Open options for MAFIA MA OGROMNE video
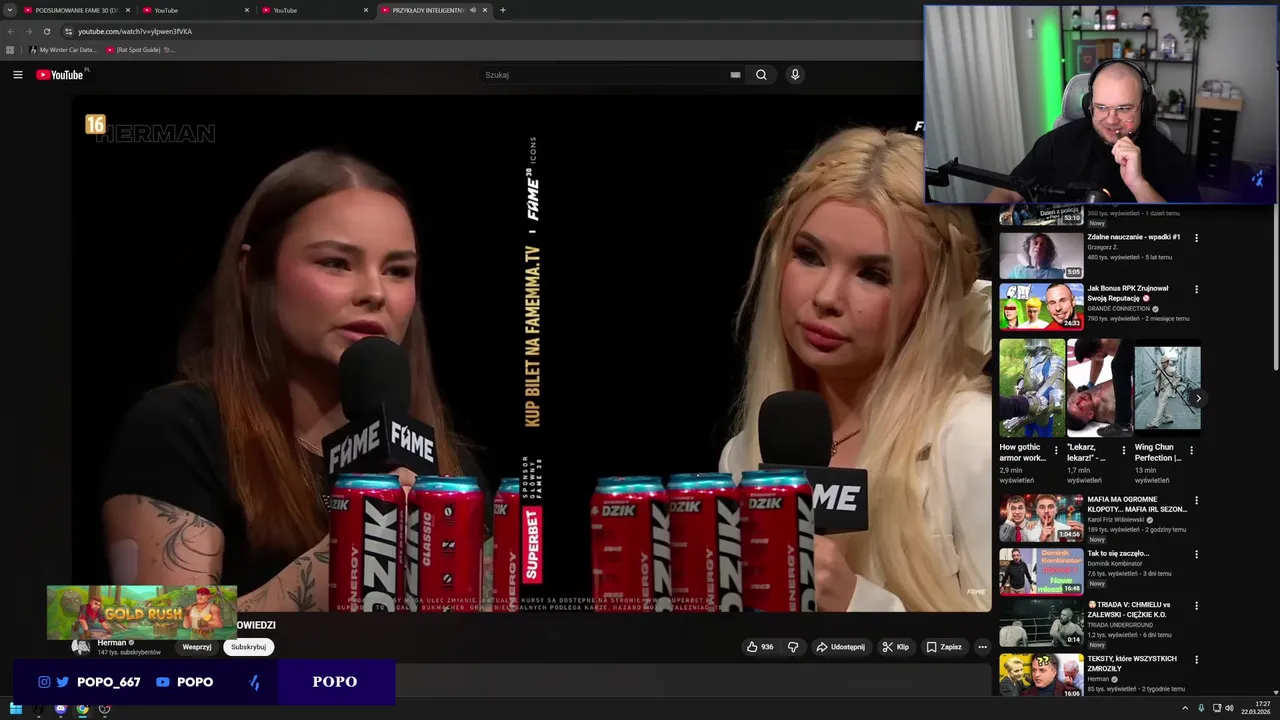The height and width of the screenshot is (720, 1280). click(x=1196, y=500)
